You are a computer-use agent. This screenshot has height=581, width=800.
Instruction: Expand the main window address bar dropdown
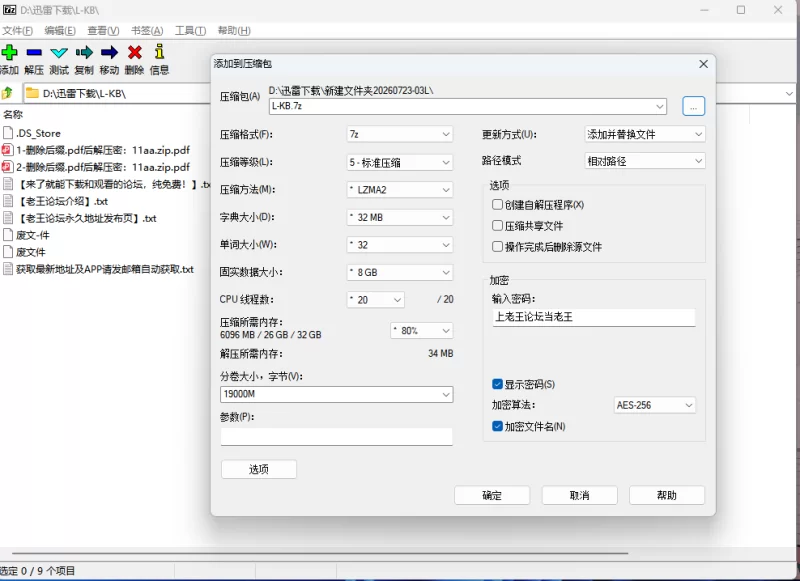789,93
